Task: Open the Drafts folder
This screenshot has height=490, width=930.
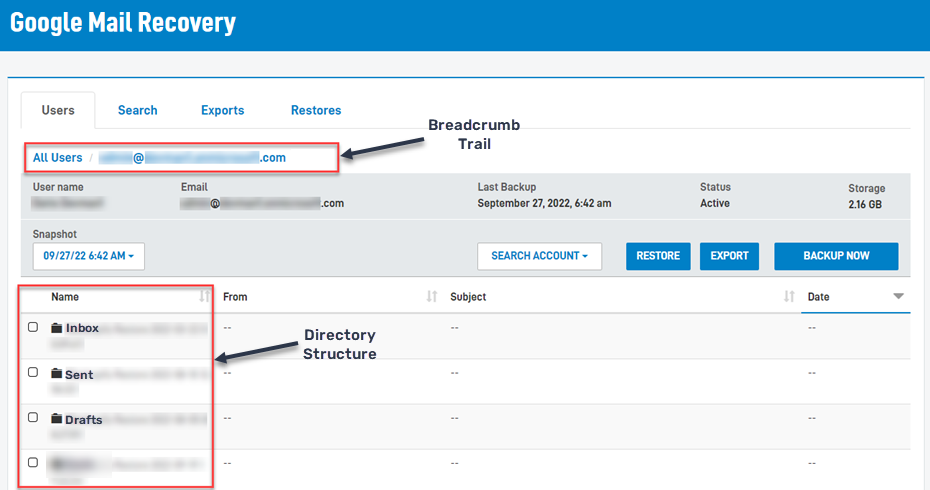Action: point(84,419)
